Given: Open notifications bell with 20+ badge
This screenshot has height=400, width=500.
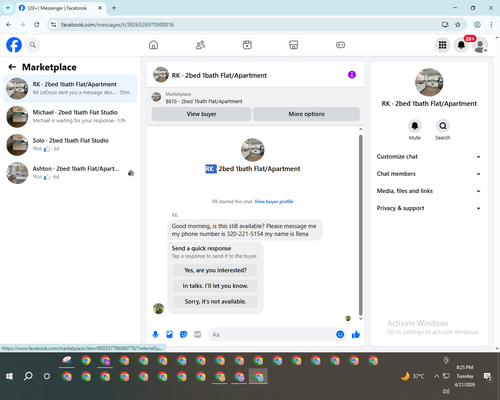Looking at the screenshot, I should coord(461,45).
